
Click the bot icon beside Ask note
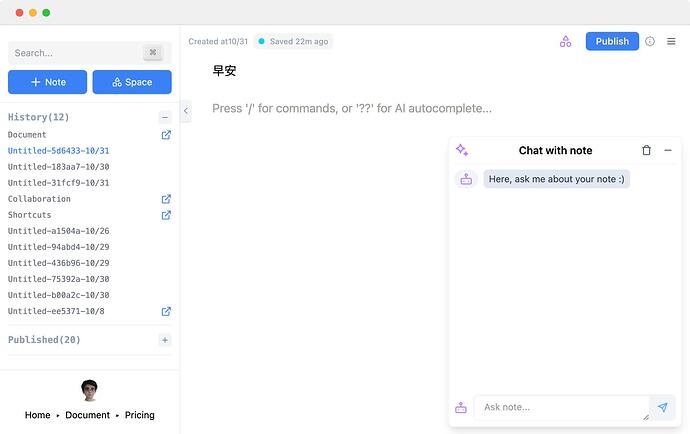(x=461, y=408)
